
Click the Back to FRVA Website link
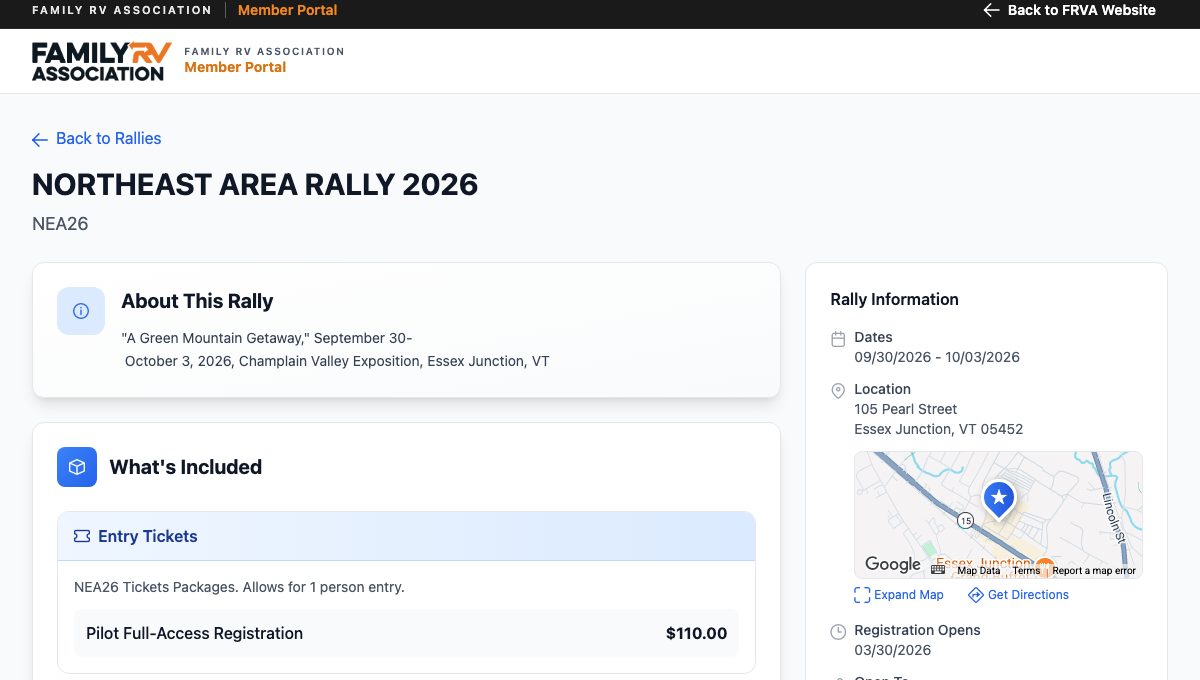1069,10
